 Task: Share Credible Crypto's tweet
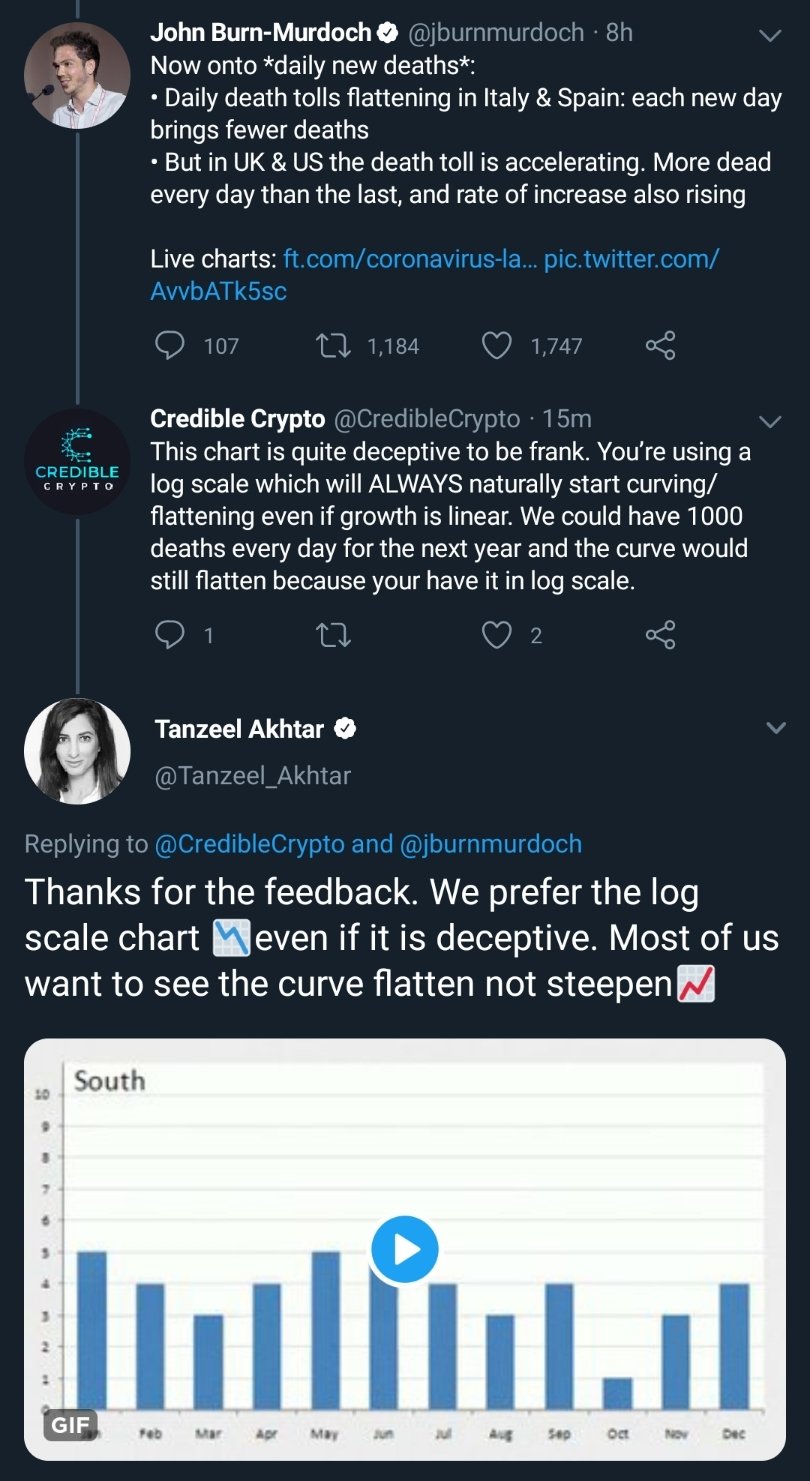(x=660, y=635)
